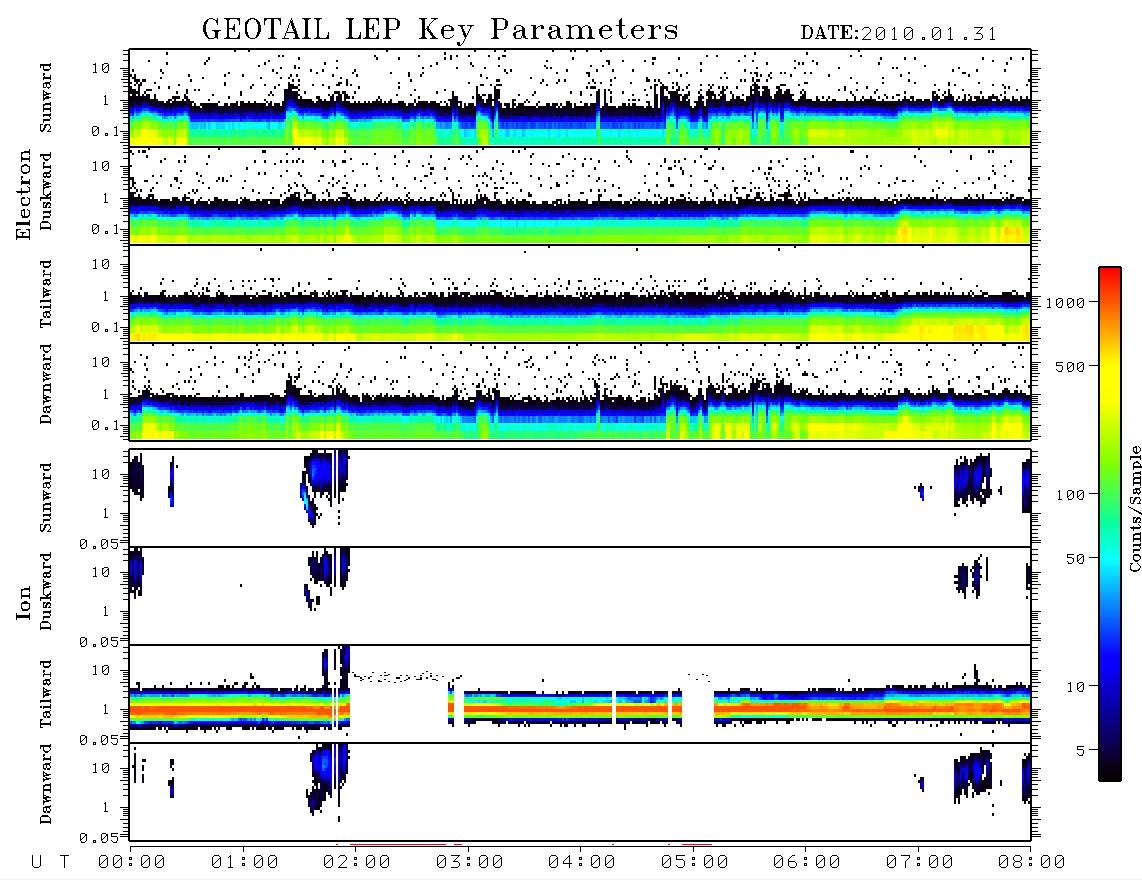Select the 100 color bar tick label
1142x880 pixels.
coord(1071,495)
